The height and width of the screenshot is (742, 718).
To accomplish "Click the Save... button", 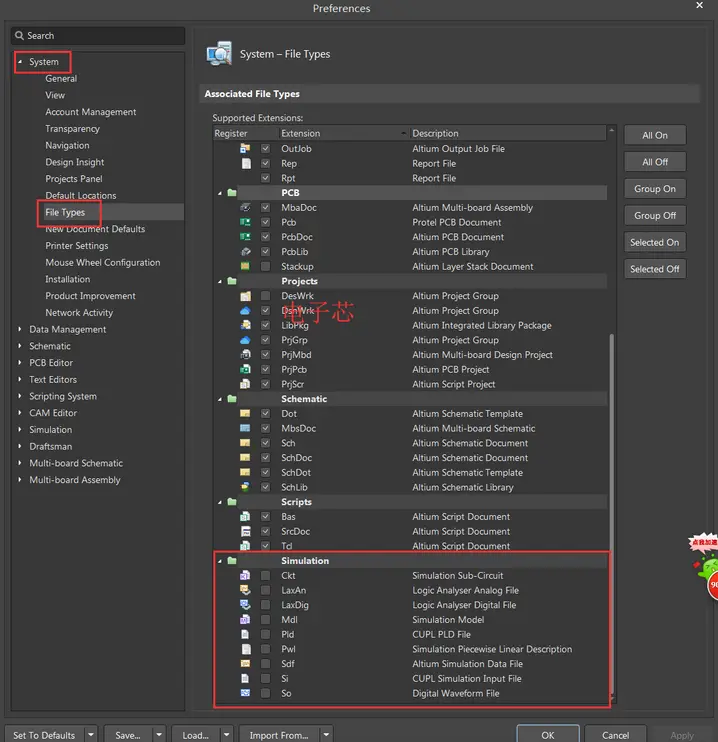I will tap(128, 734).
